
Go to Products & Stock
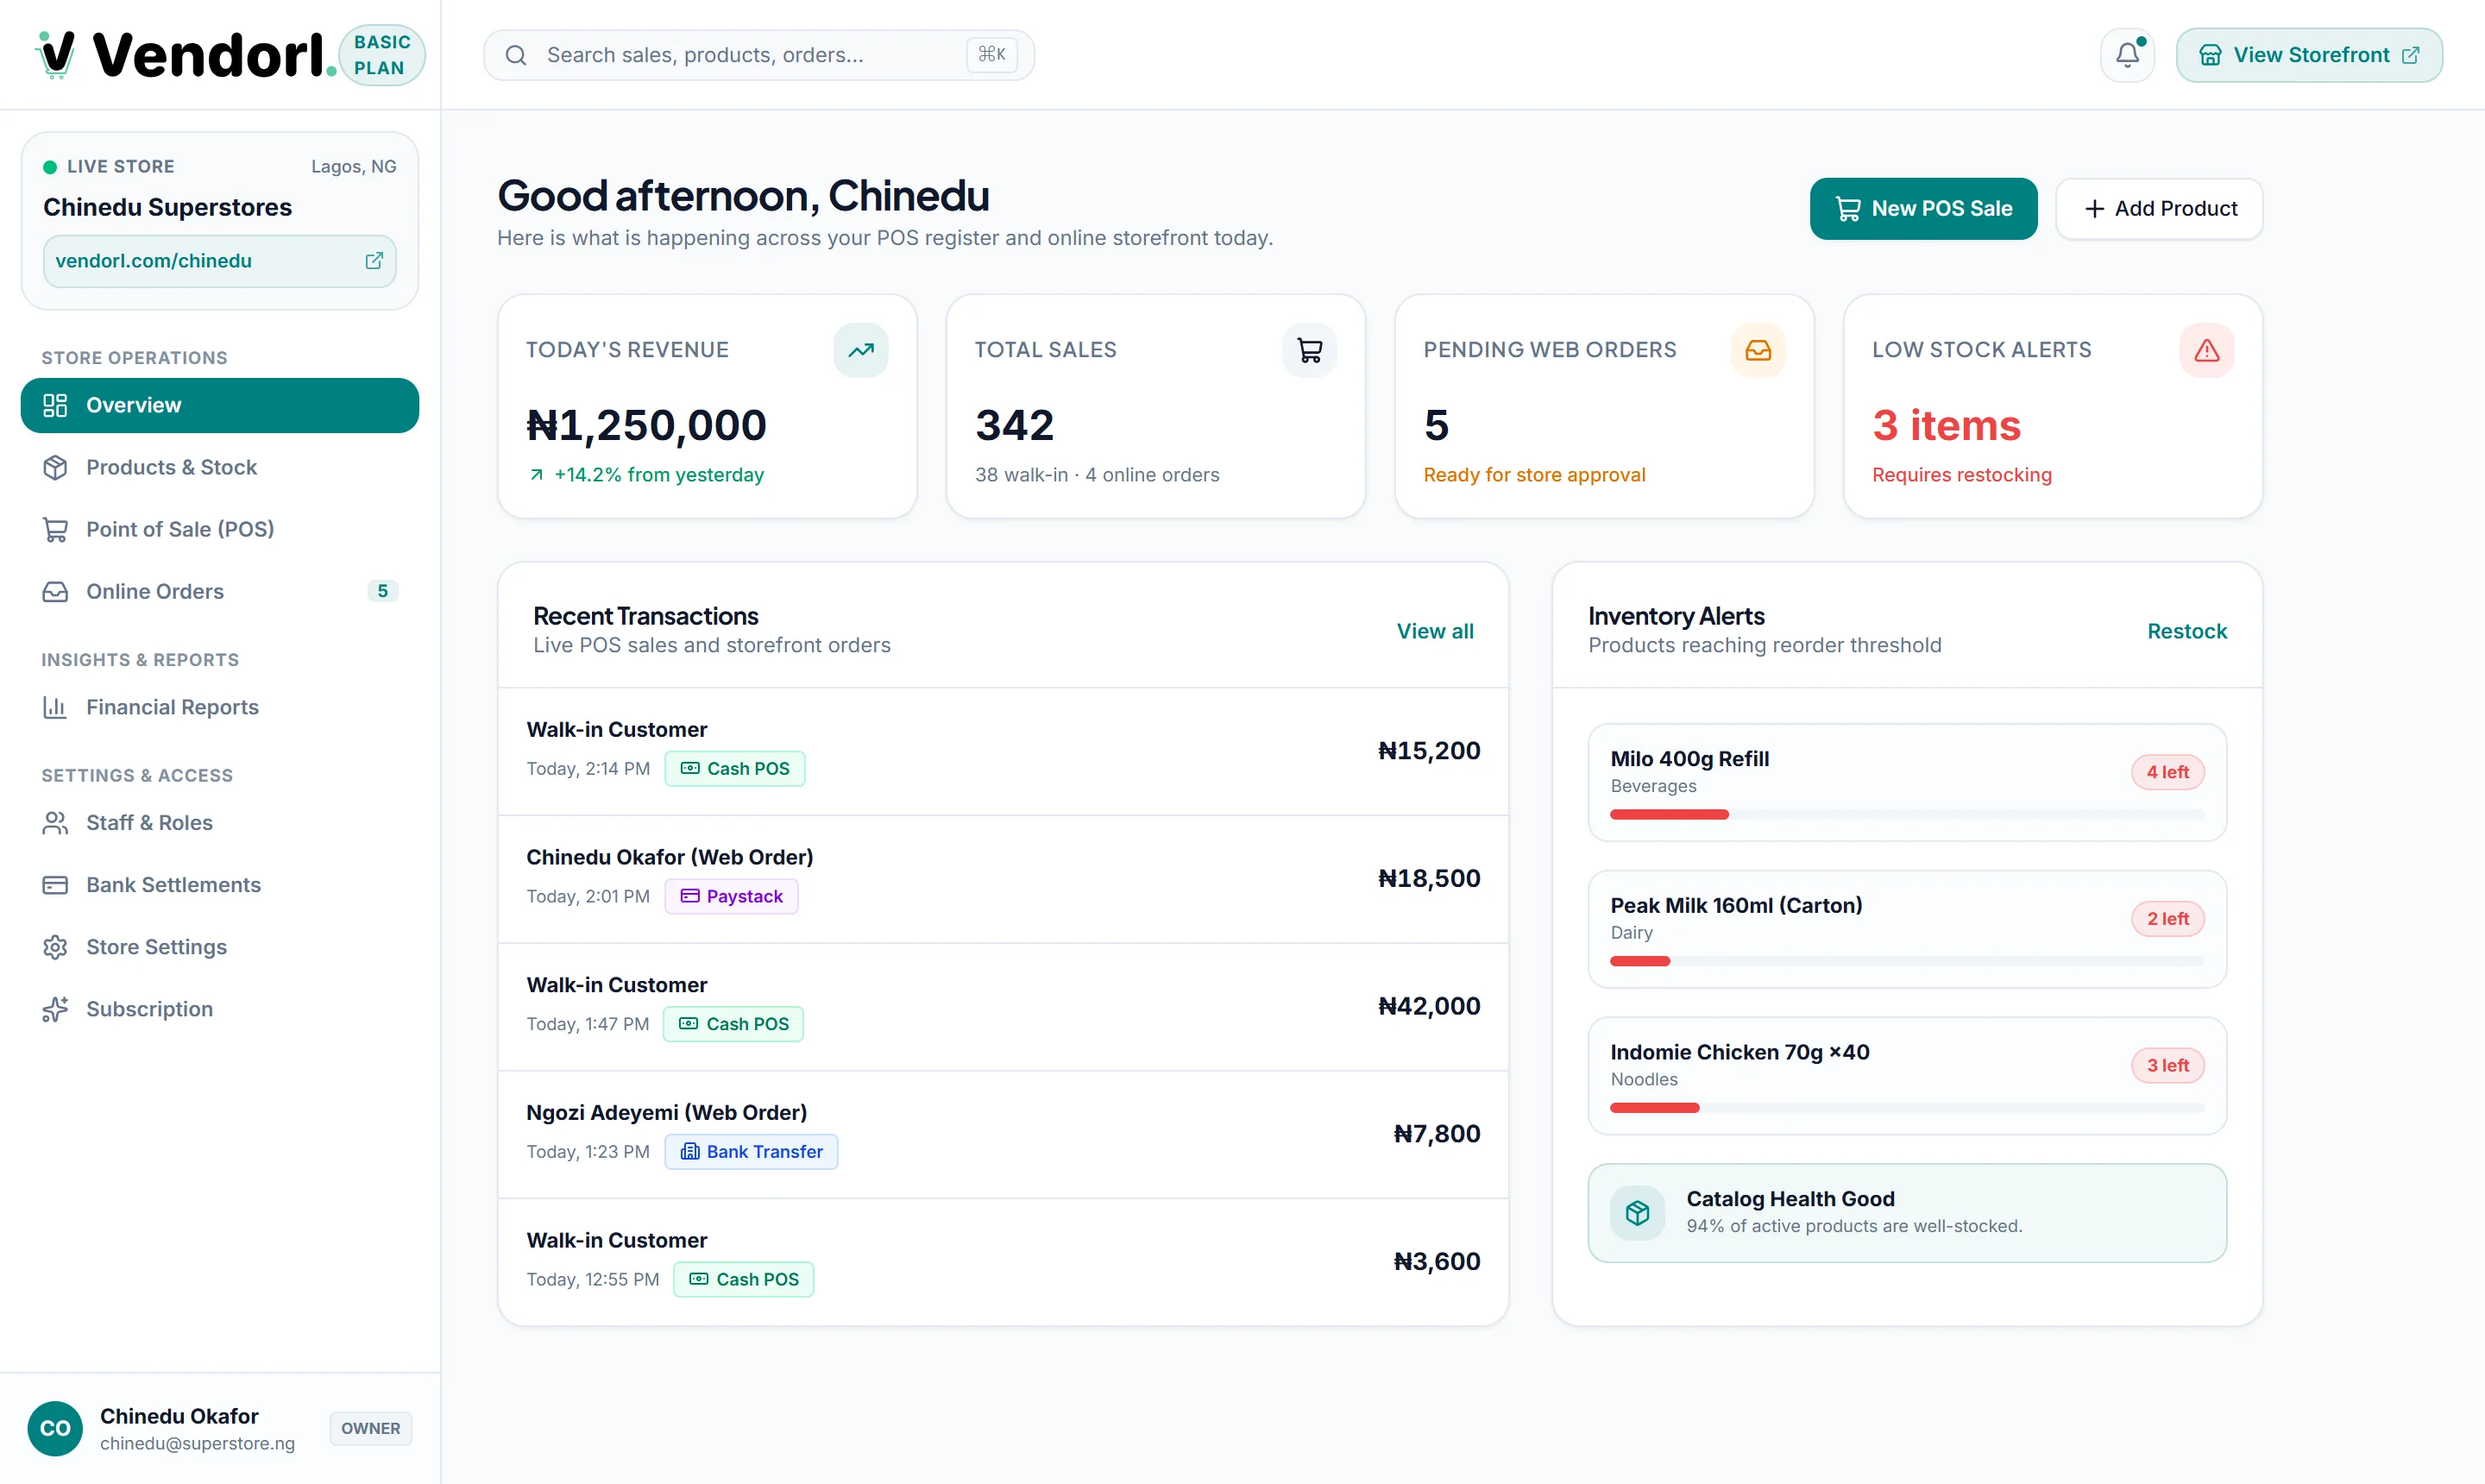pos(220,467)
